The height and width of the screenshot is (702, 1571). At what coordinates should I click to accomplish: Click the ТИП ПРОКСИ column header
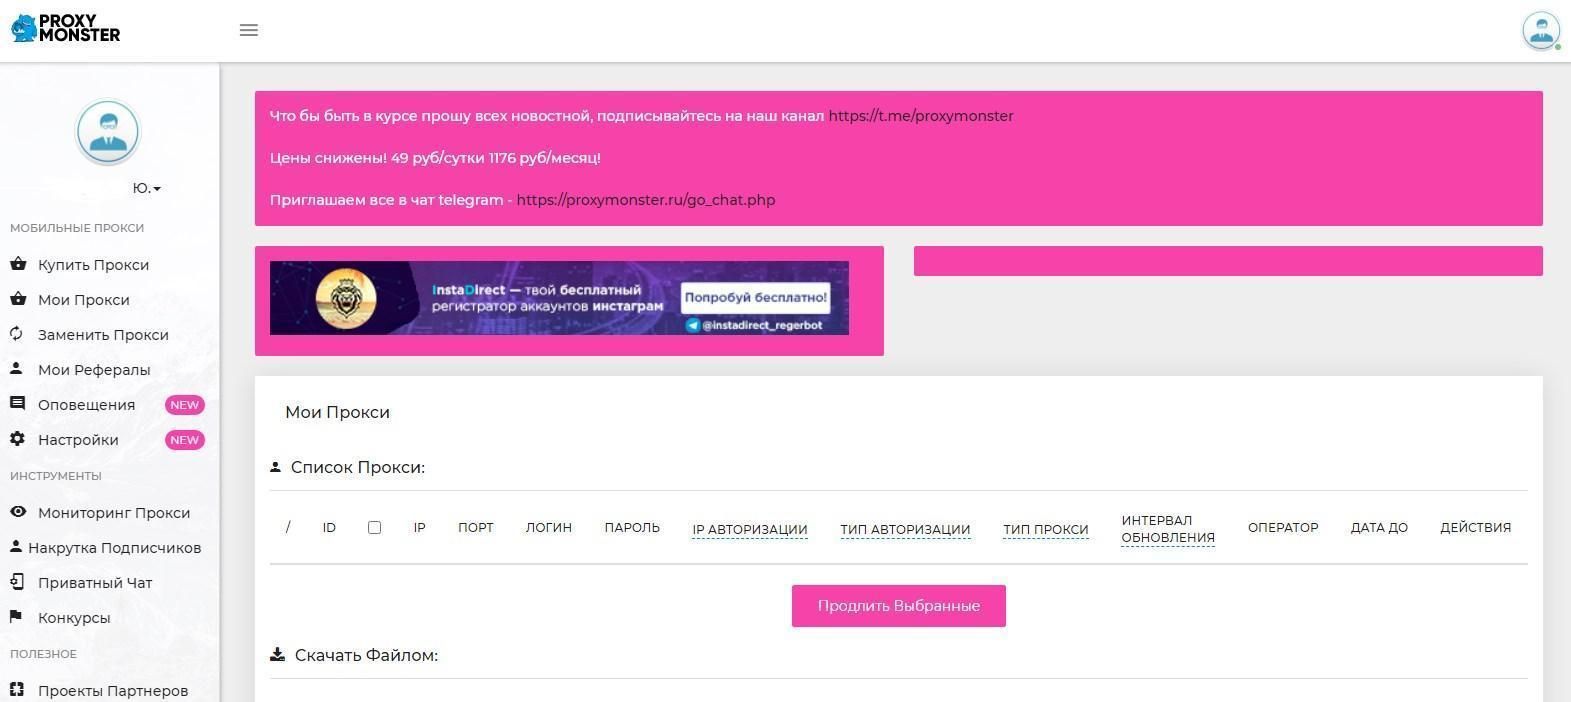pos(1046,529)
